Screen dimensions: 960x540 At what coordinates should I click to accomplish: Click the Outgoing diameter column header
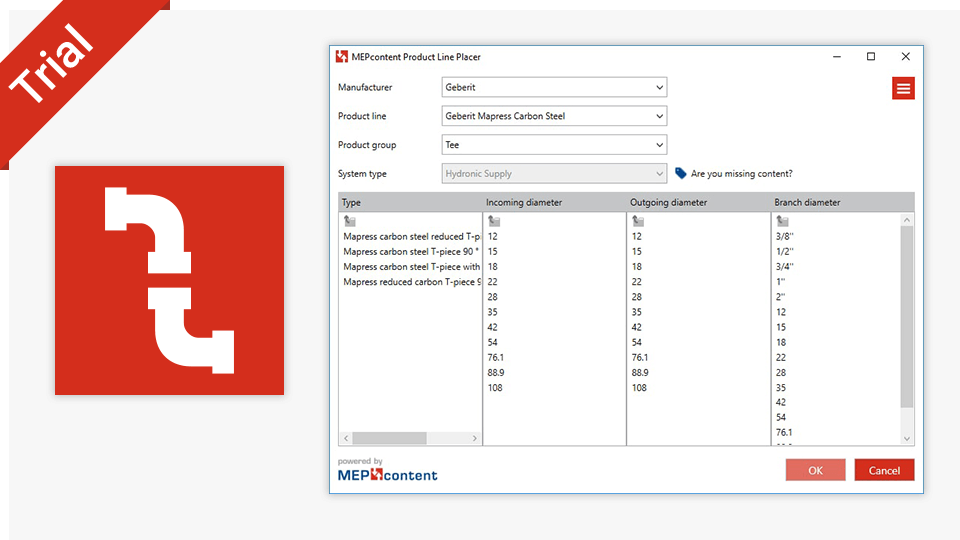(699, 202)
